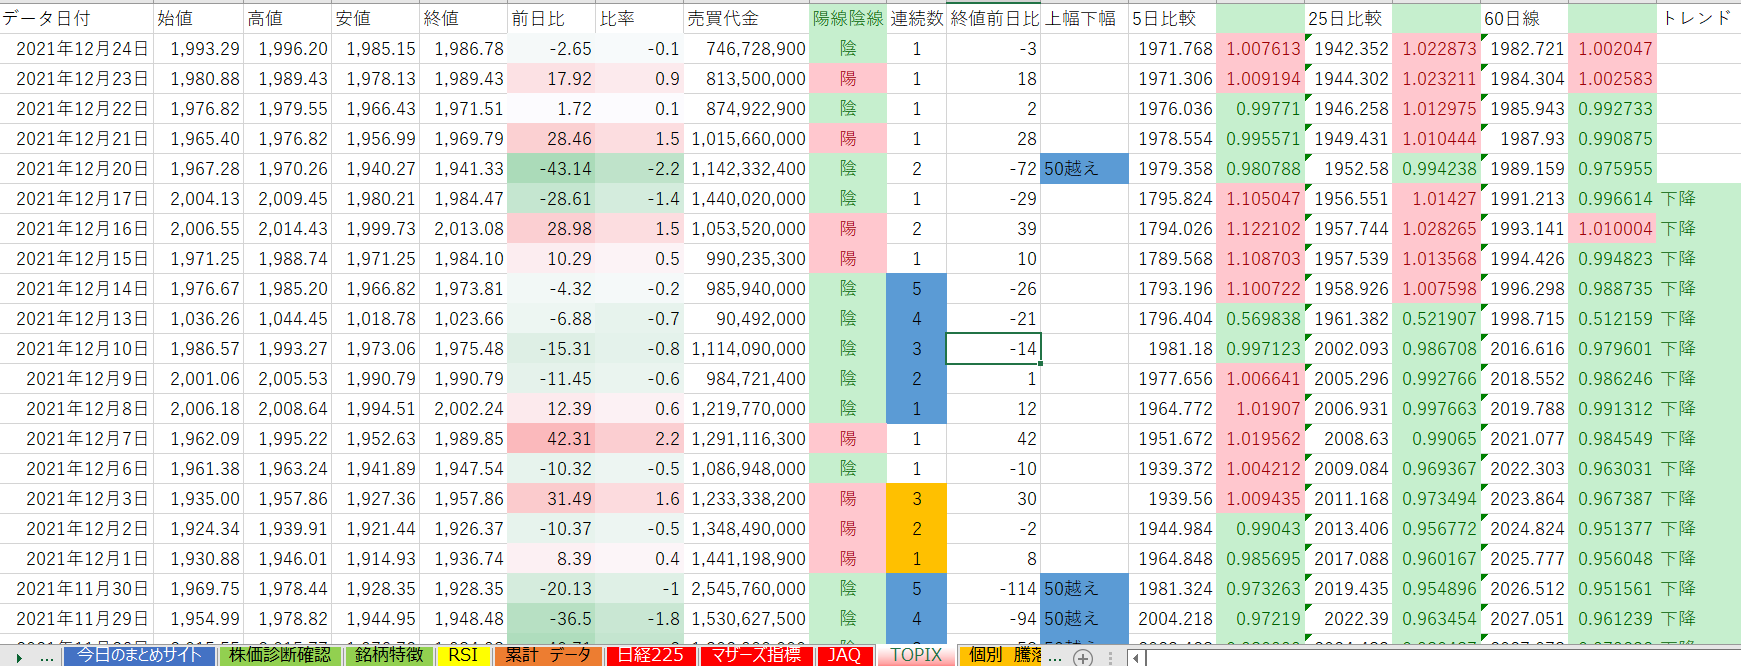Switch to the 日経225 sheet tab
Image resolution: width=1741 pixels, height=666 pixels.
(650, 655)
